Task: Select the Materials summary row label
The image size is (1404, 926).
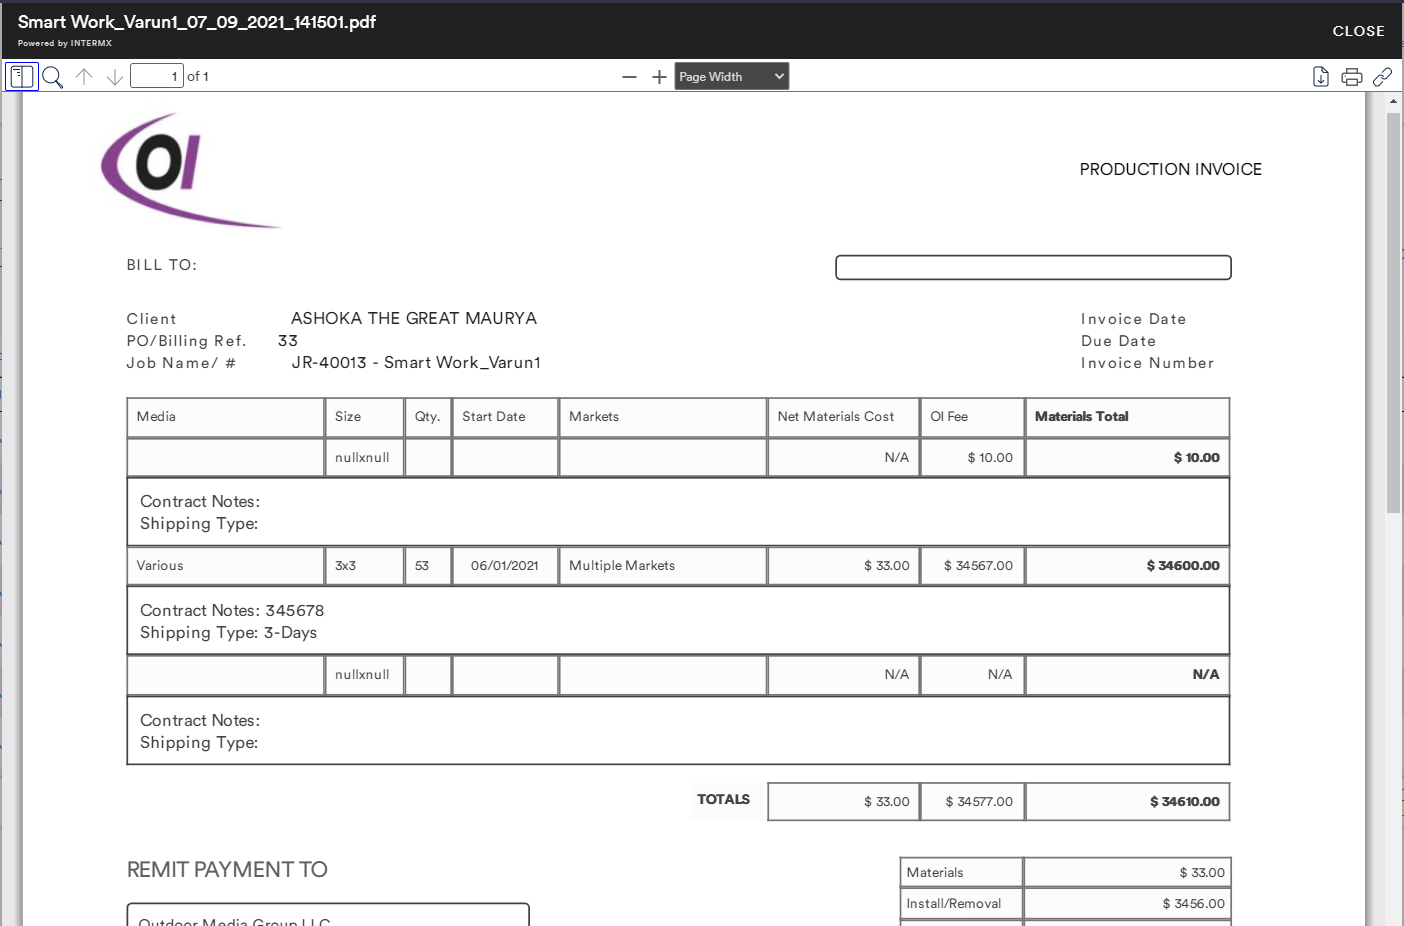Action: [935, 873]
